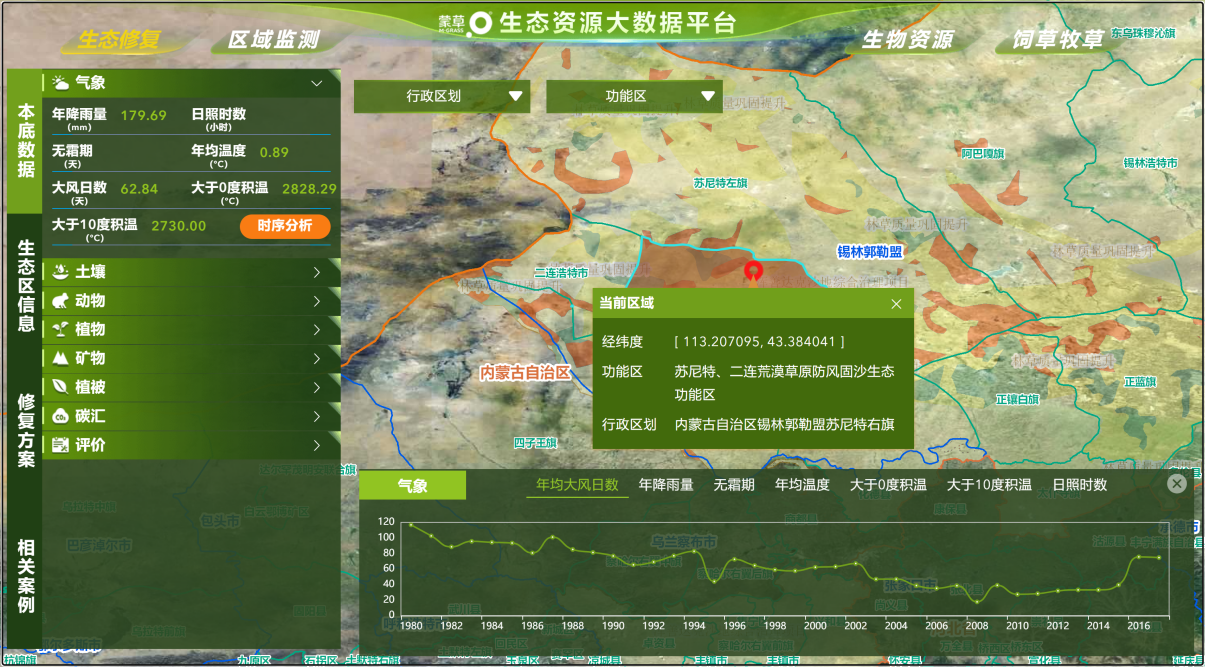Expand the 动物 section
This screenshot has height=667, width=1205.
(316, 301)
